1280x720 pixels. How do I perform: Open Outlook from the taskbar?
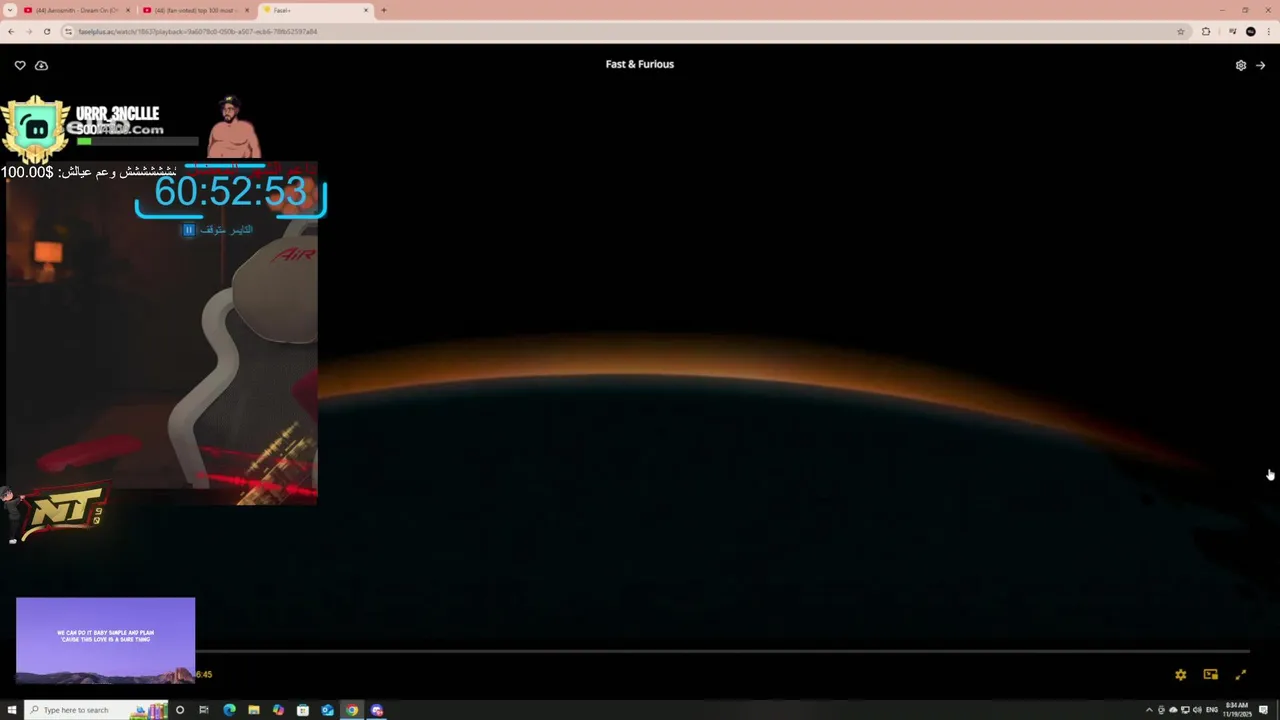[x=327, y=710]
